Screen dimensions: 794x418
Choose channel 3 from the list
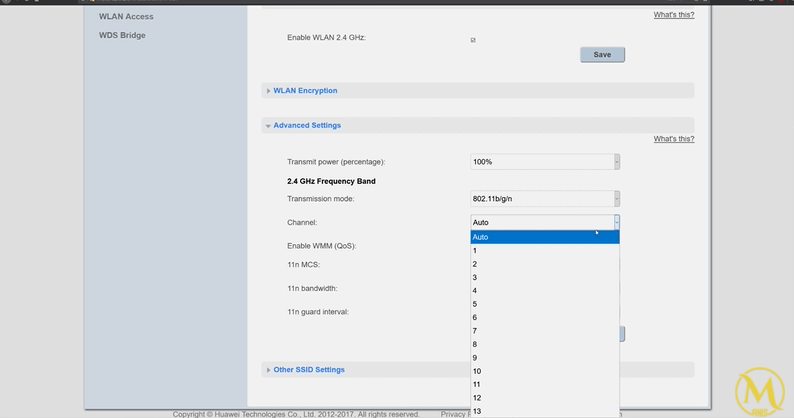[x=545, y=277]
